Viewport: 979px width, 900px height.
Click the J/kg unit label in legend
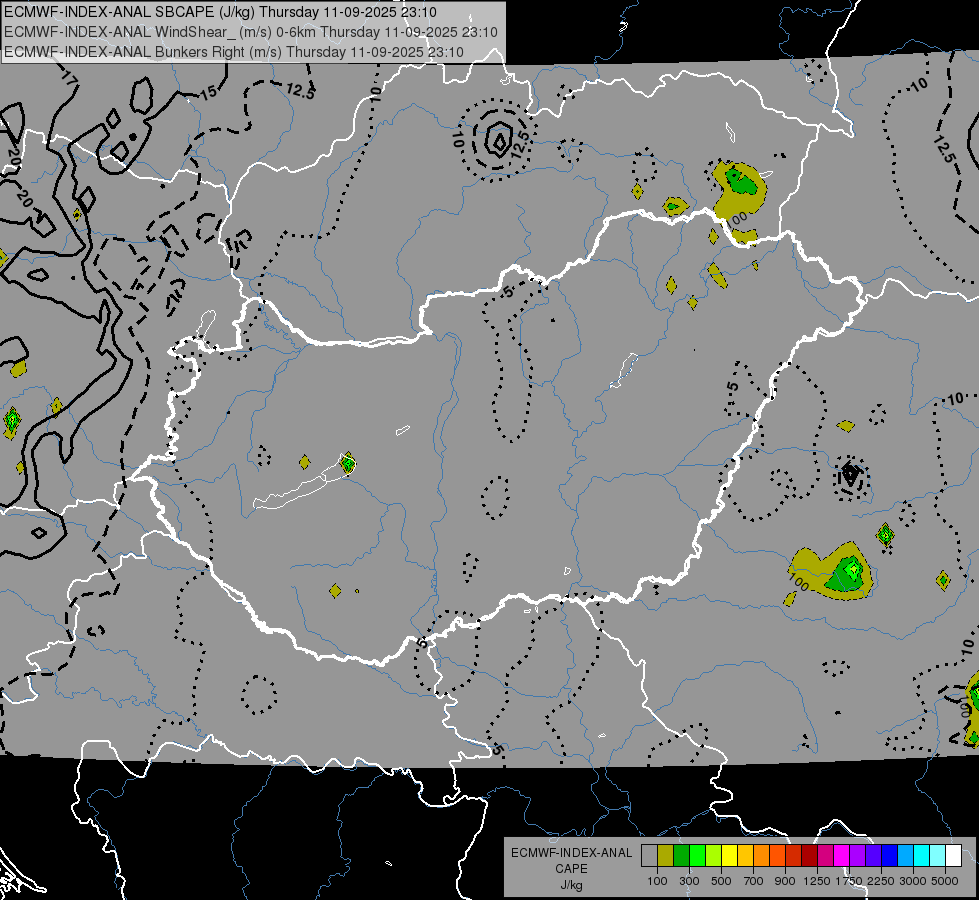point(571,885)
